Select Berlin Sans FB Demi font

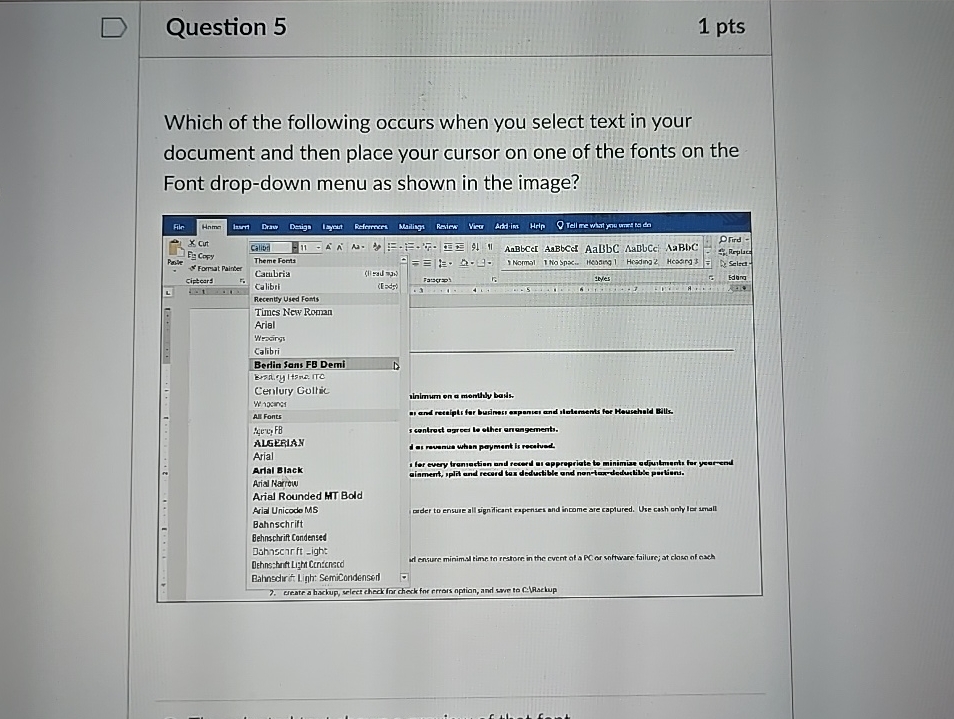pyautogui.click(x=300, y=365)
